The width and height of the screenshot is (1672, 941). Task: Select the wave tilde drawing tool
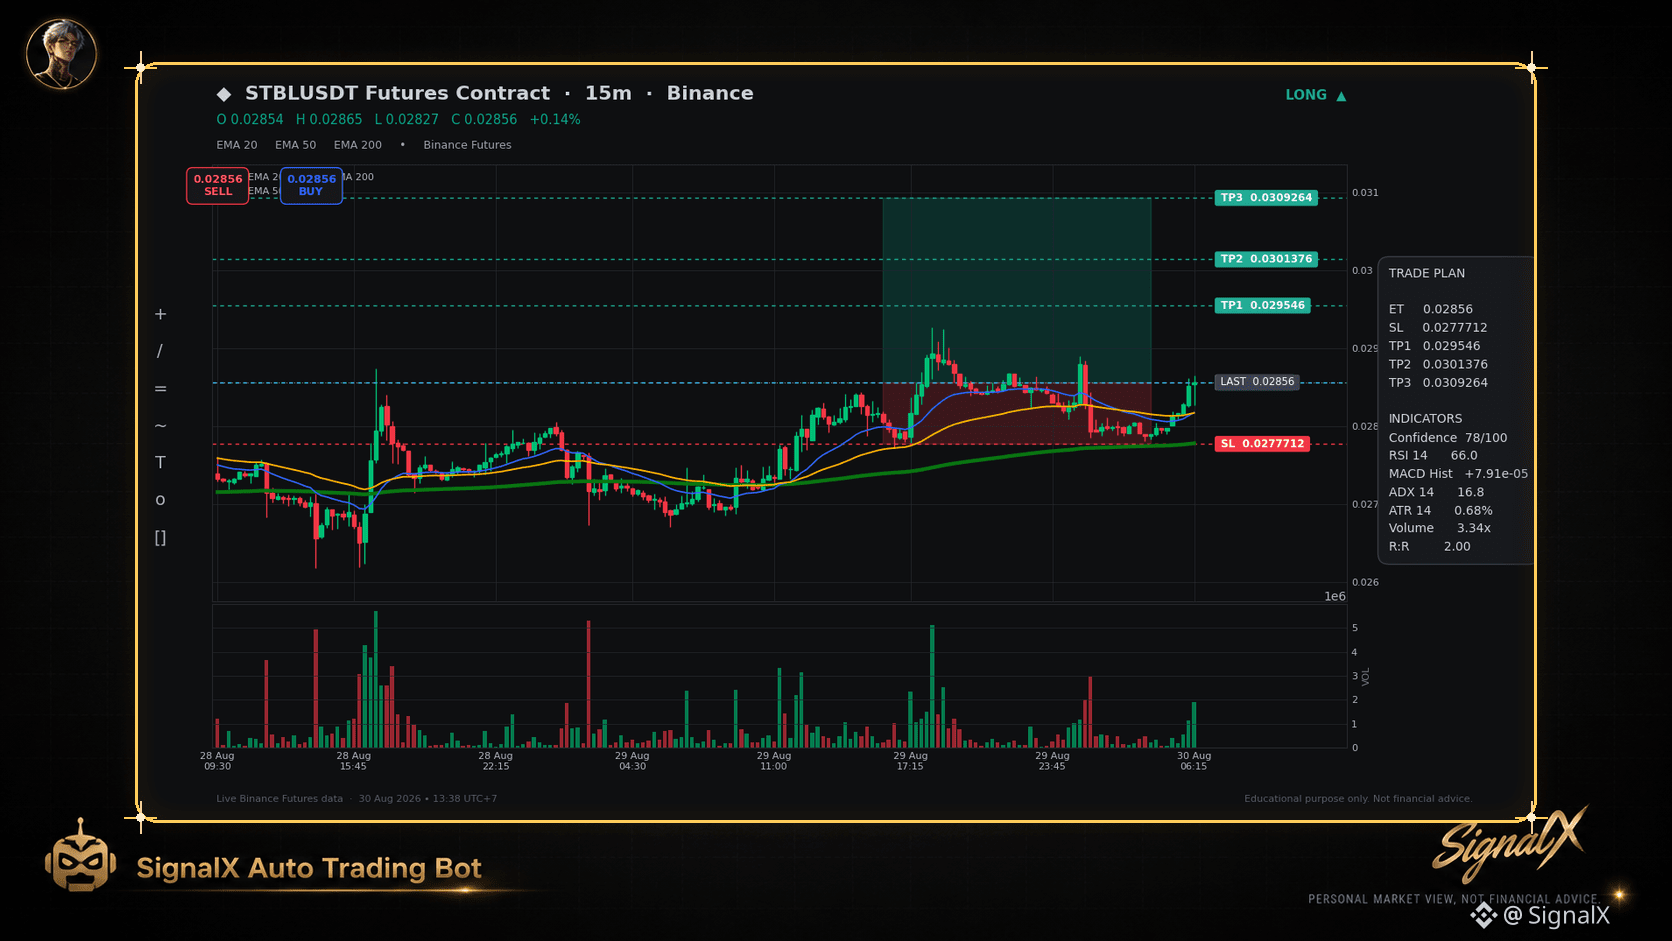pyautogui.click(x=160, y=425)
